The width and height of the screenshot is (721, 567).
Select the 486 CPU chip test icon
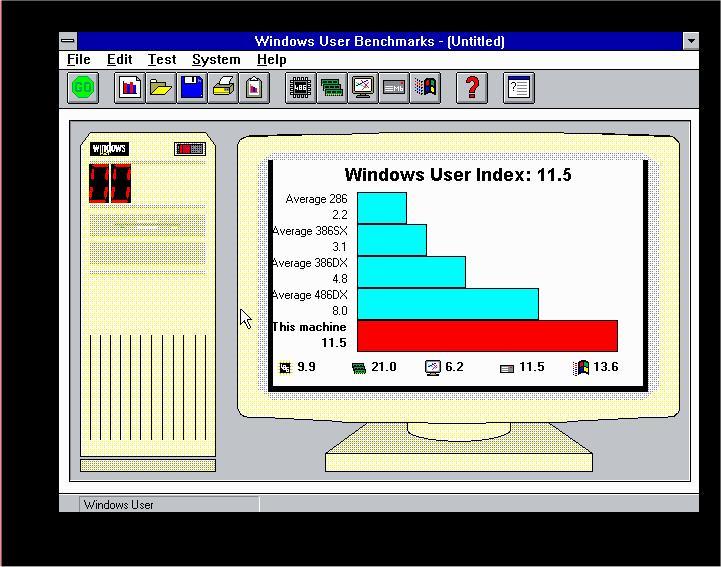[x=300, y=87]
